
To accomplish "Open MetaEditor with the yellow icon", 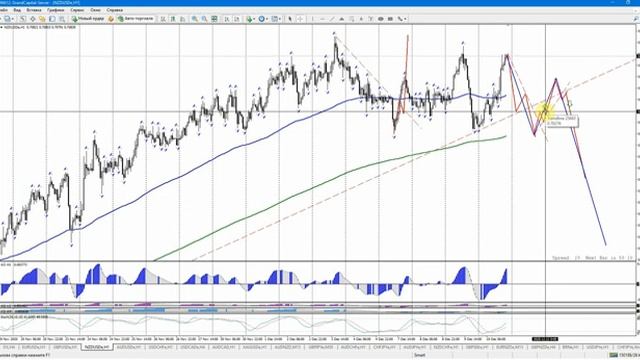I will (x=111, y=19).
